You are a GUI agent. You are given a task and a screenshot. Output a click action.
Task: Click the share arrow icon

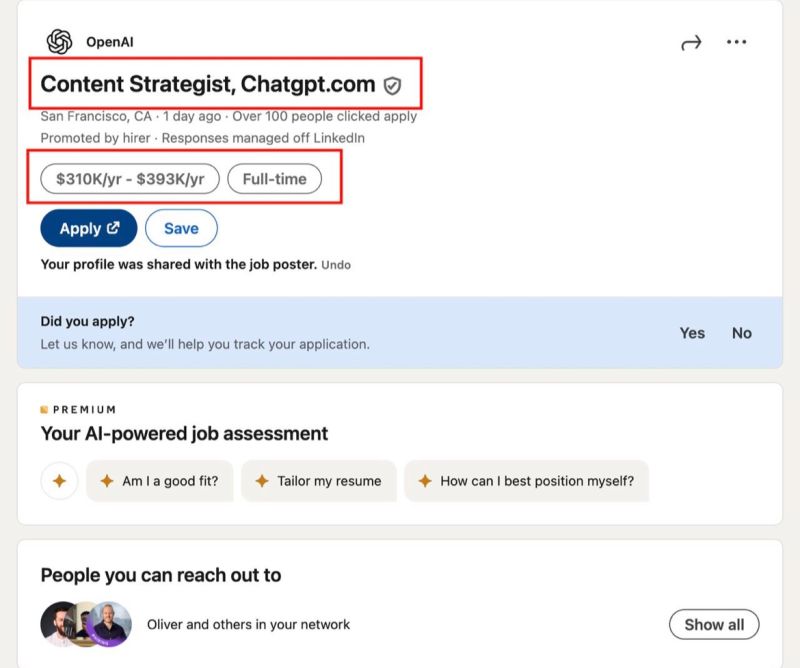pyautogui.click(x=691, y=43)
